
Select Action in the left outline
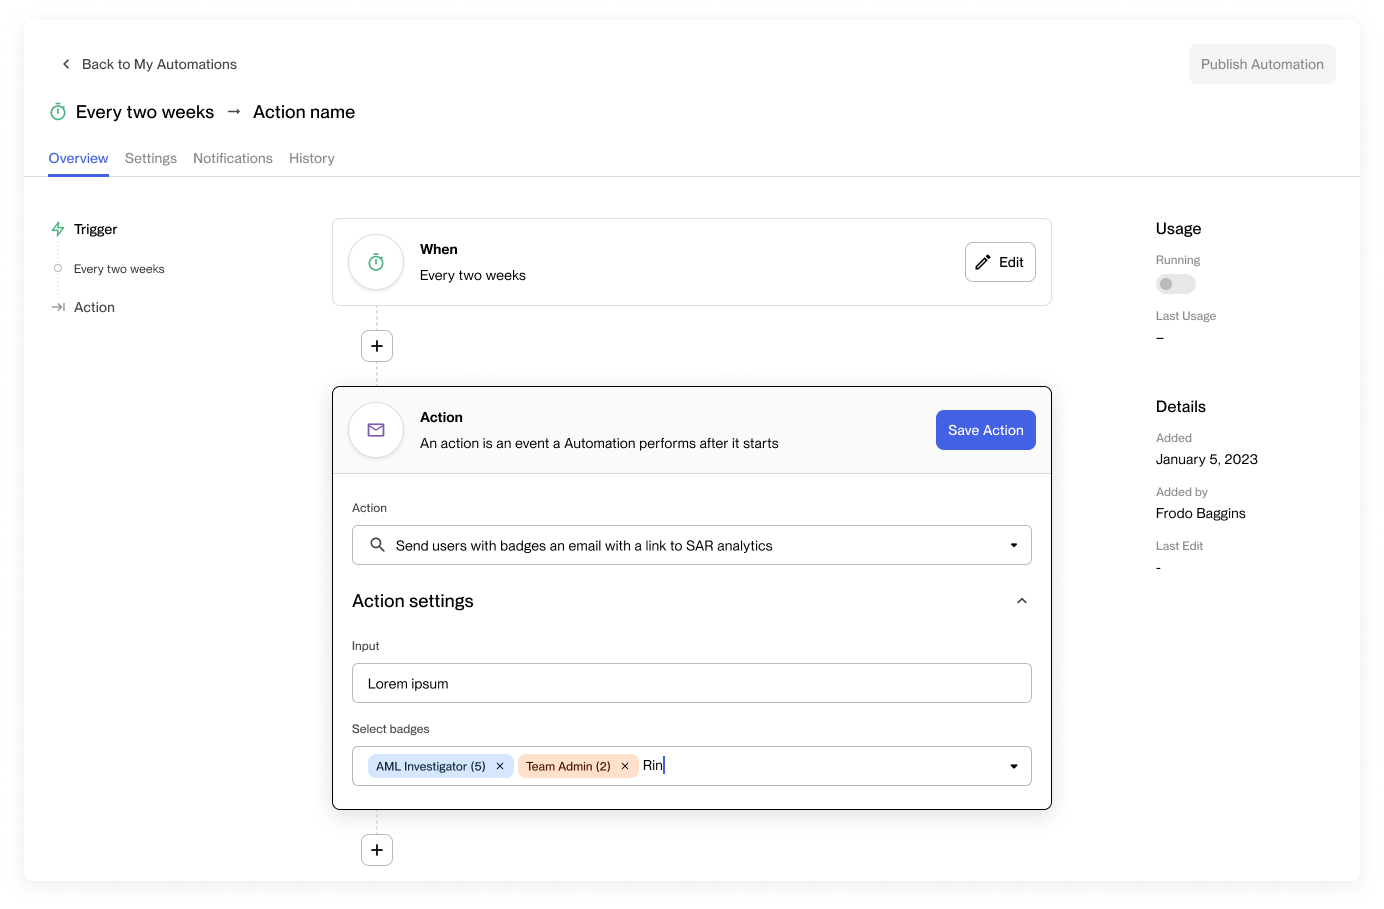coord(94,307)
